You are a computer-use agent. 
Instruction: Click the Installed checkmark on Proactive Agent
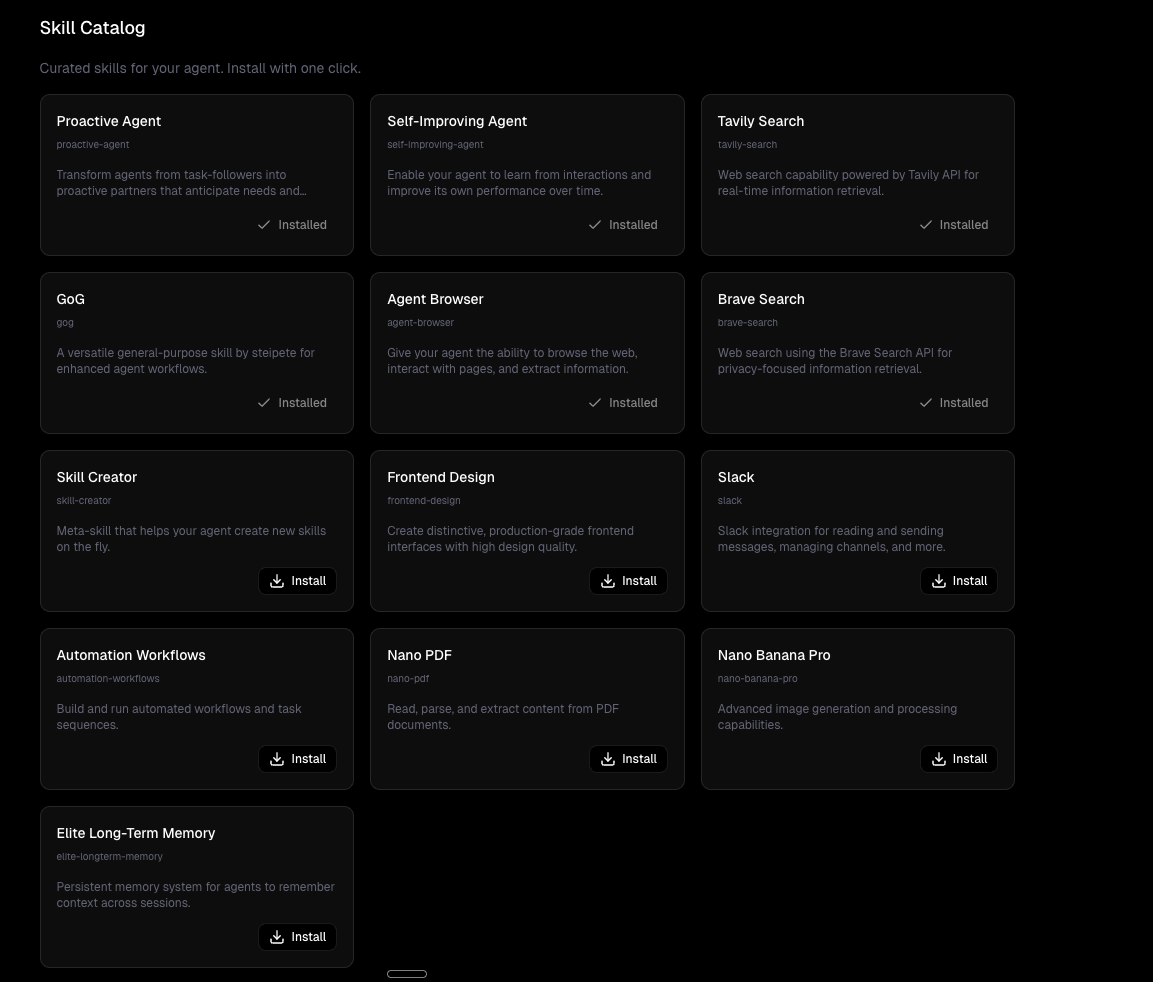coord(264,225)
